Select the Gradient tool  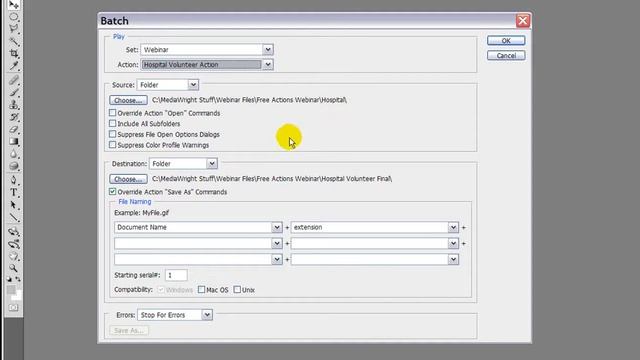pyautogui.click(x=14, y=142)
